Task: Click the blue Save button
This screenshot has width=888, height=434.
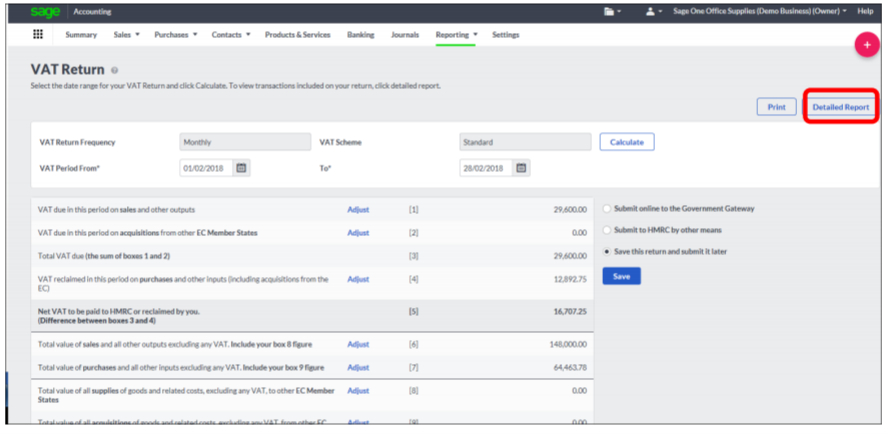Action: pyautogui.click(x=621, y=276)
